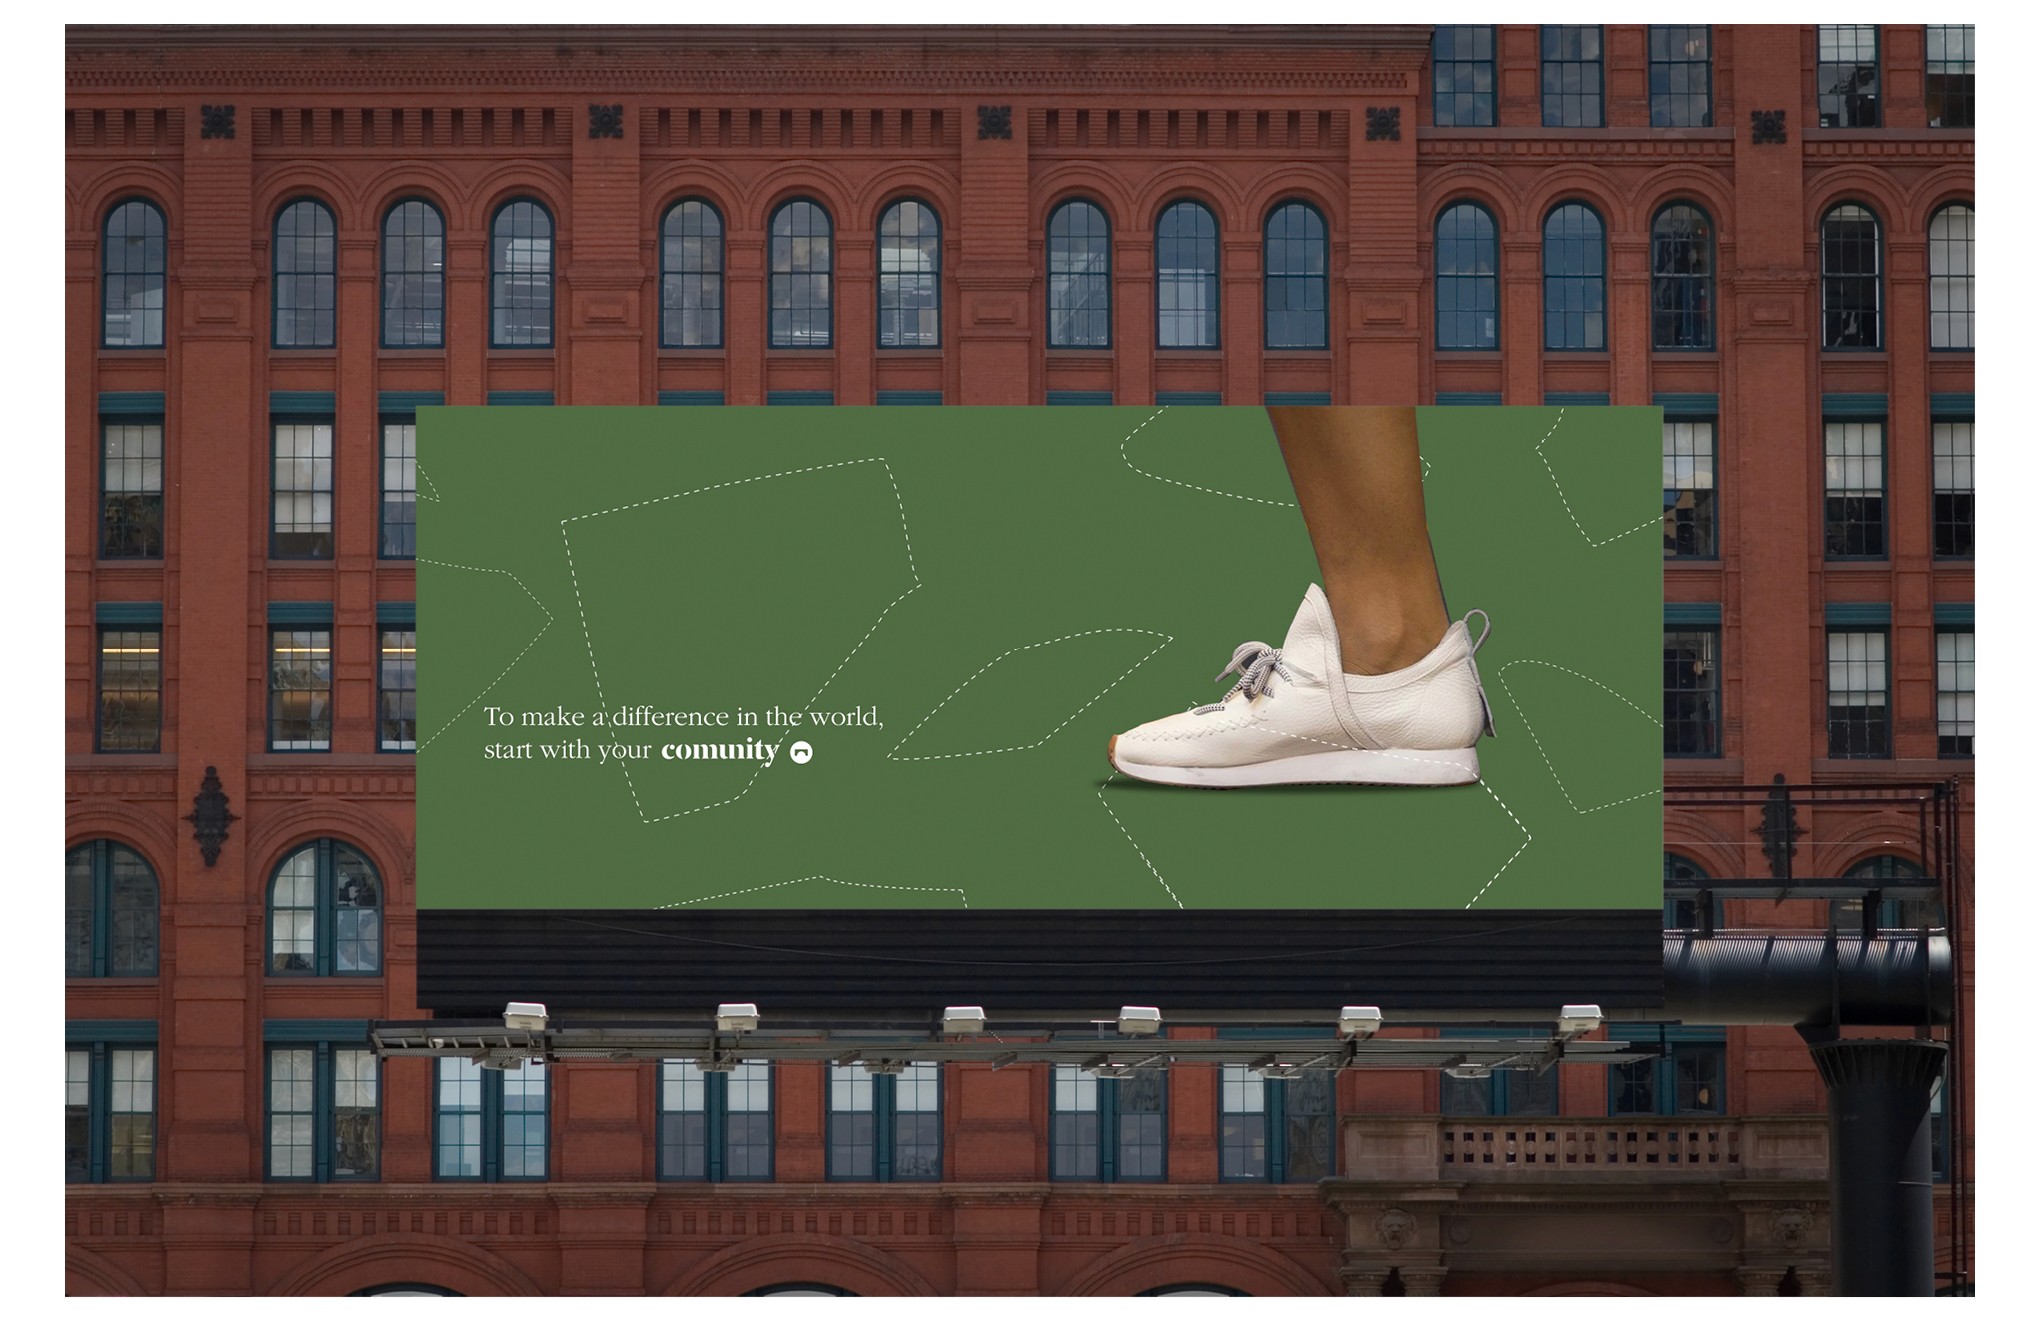Click the black panel beneath the billboard
This screenshot has height=1320, width=2040.
1040,958
